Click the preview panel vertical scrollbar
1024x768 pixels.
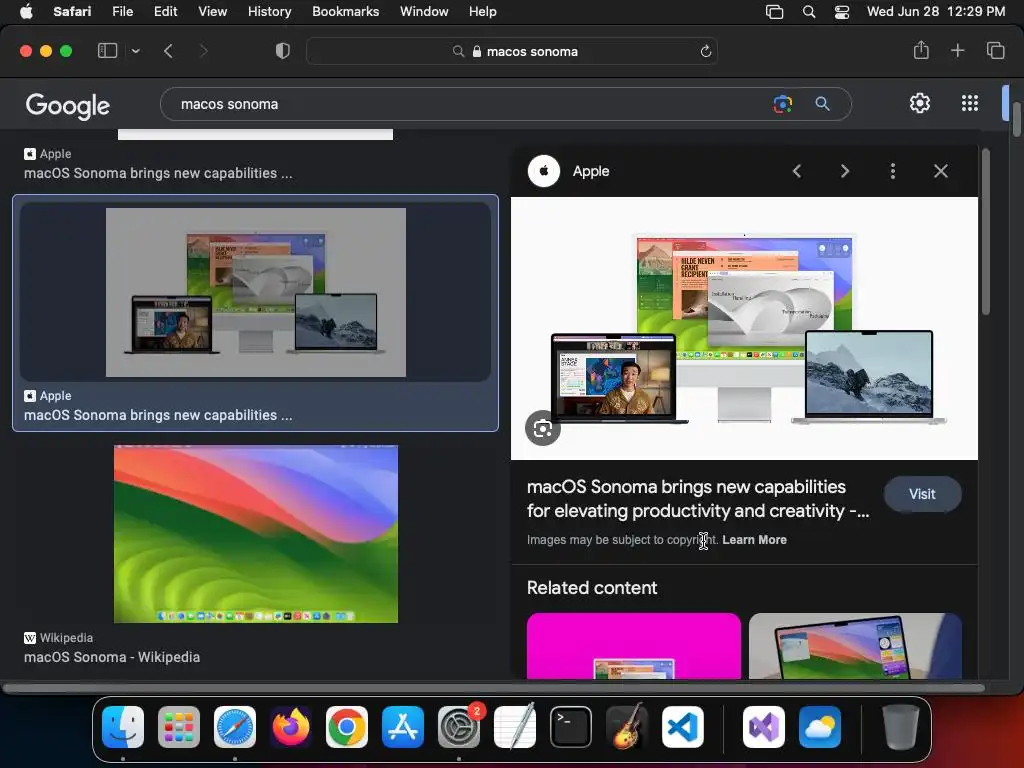tap(986, 232)
